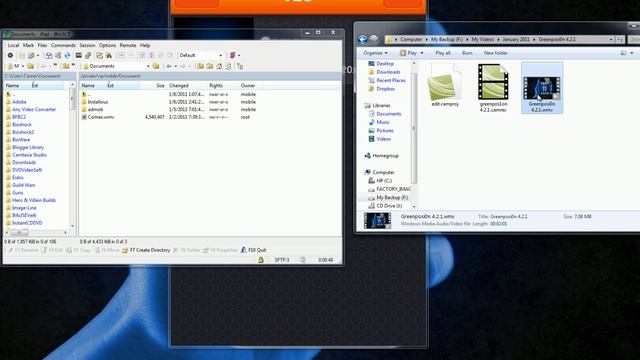The width and height of the screenshot is (640, 360).
Task: Open Music library in Explorer sidebar
Action: [x=379, y=122]
